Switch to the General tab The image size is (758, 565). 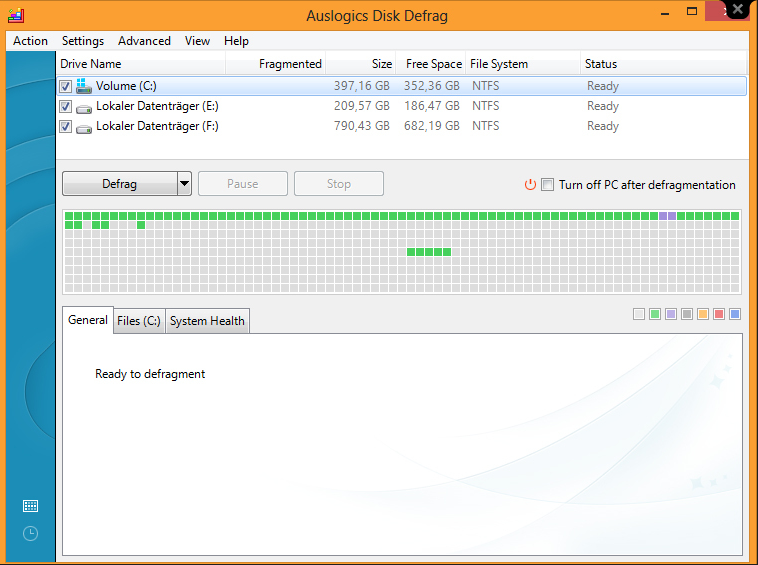coord(88,320)
